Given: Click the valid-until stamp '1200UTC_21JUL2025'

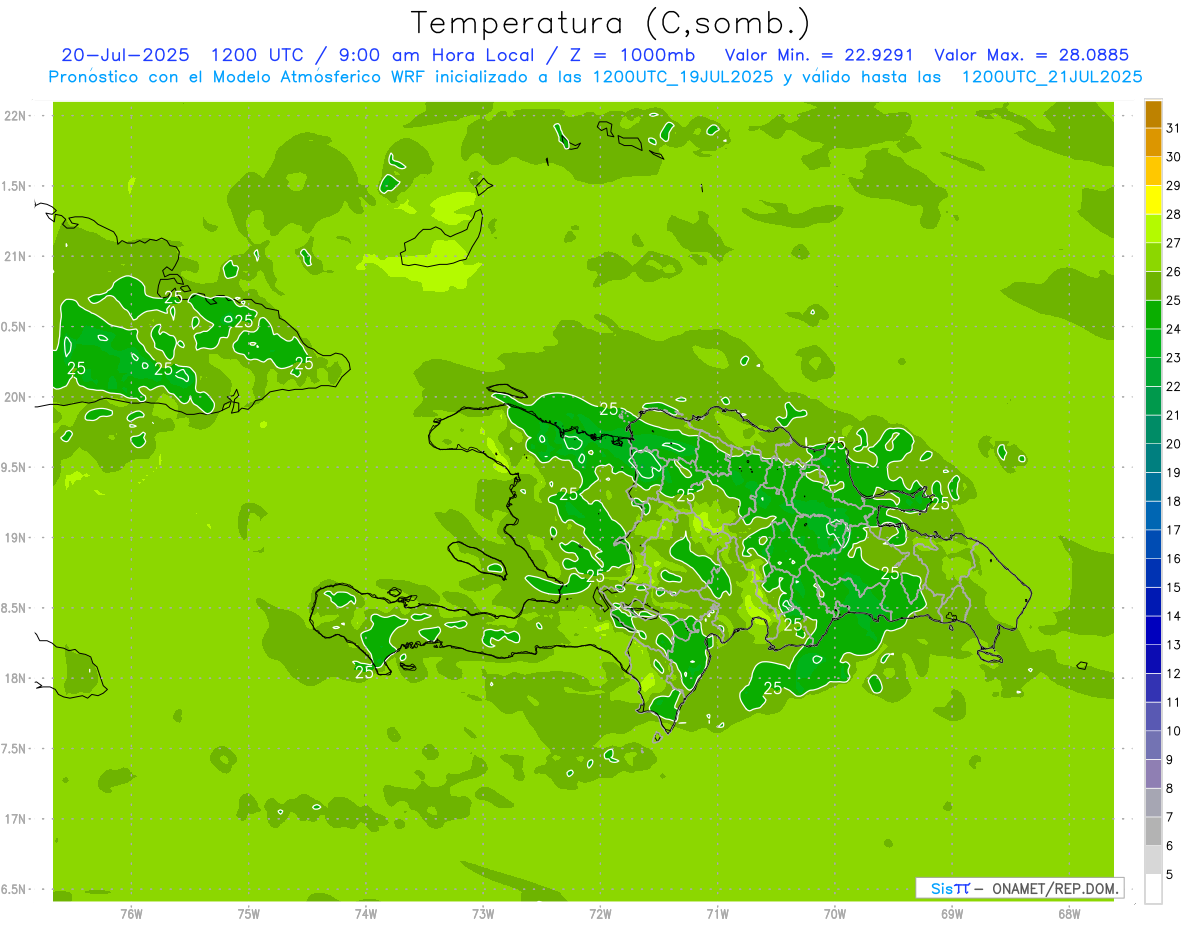Looking at the screenshot, I should (x=1052, y=77).
